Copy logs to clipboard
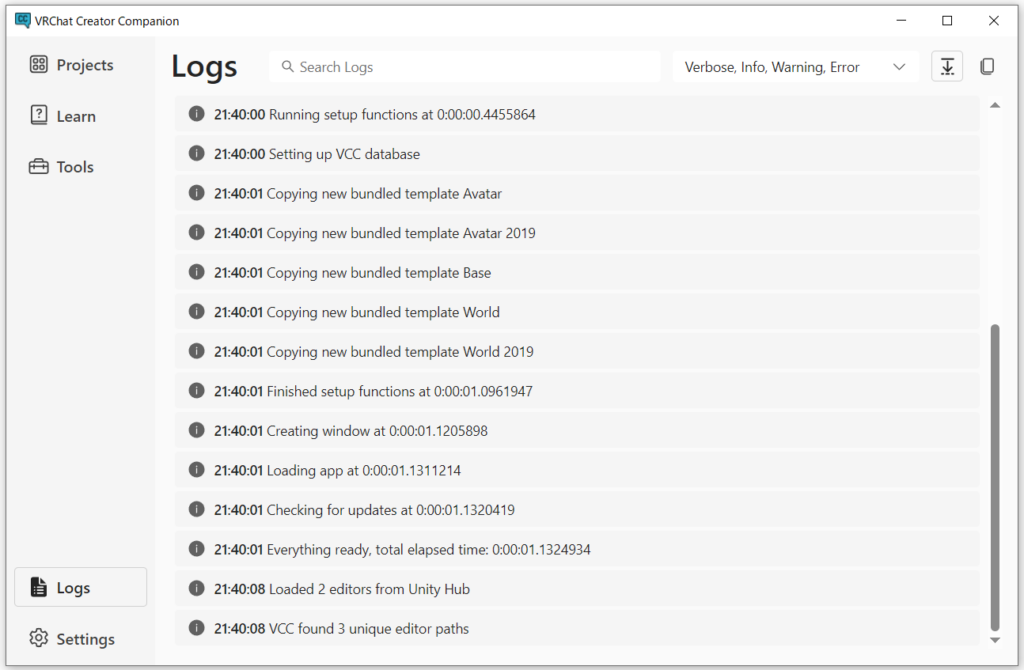Screen dimensions: 1024x670 (x=987, y=67)
